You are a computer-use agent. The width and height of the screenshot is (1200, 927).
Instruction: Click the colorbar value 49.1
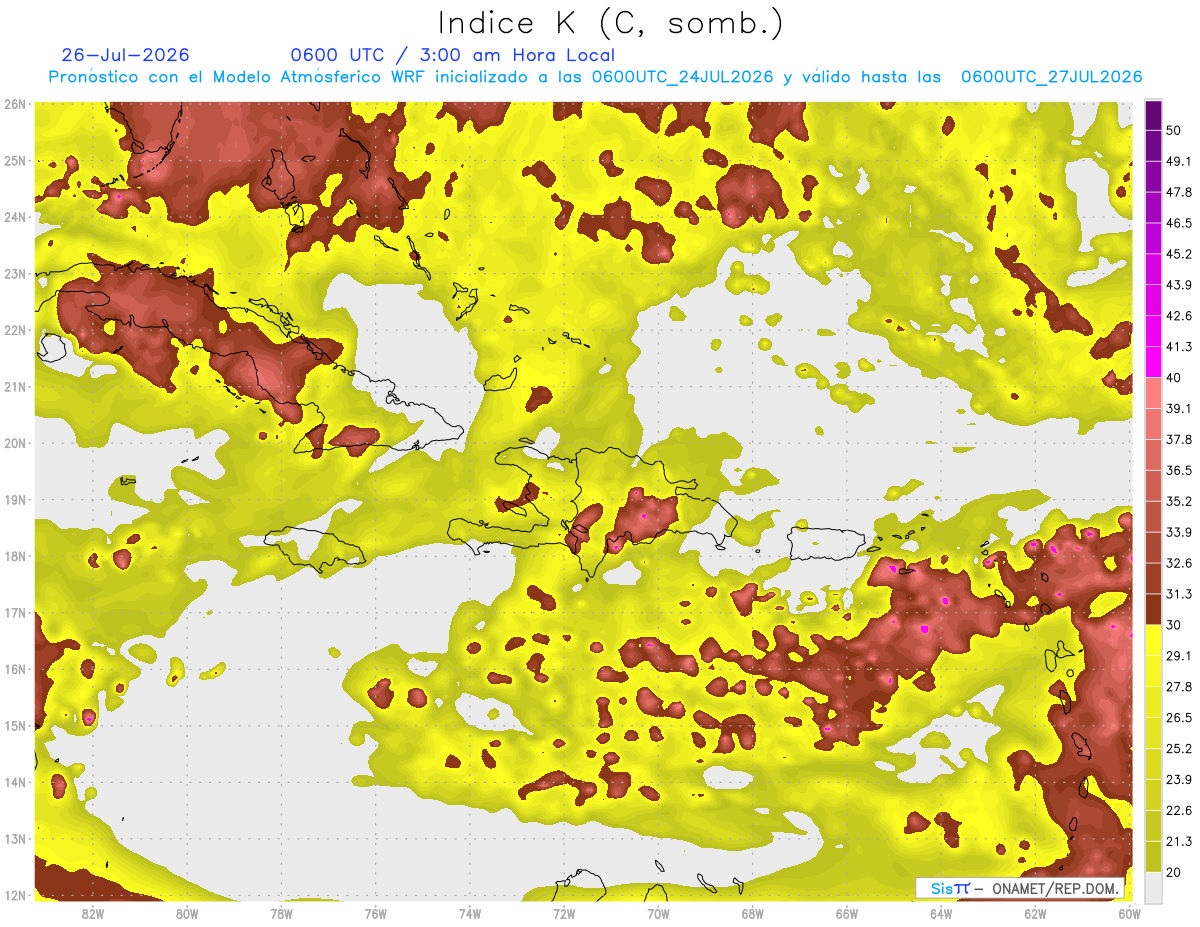click(x=1179, y=161)
